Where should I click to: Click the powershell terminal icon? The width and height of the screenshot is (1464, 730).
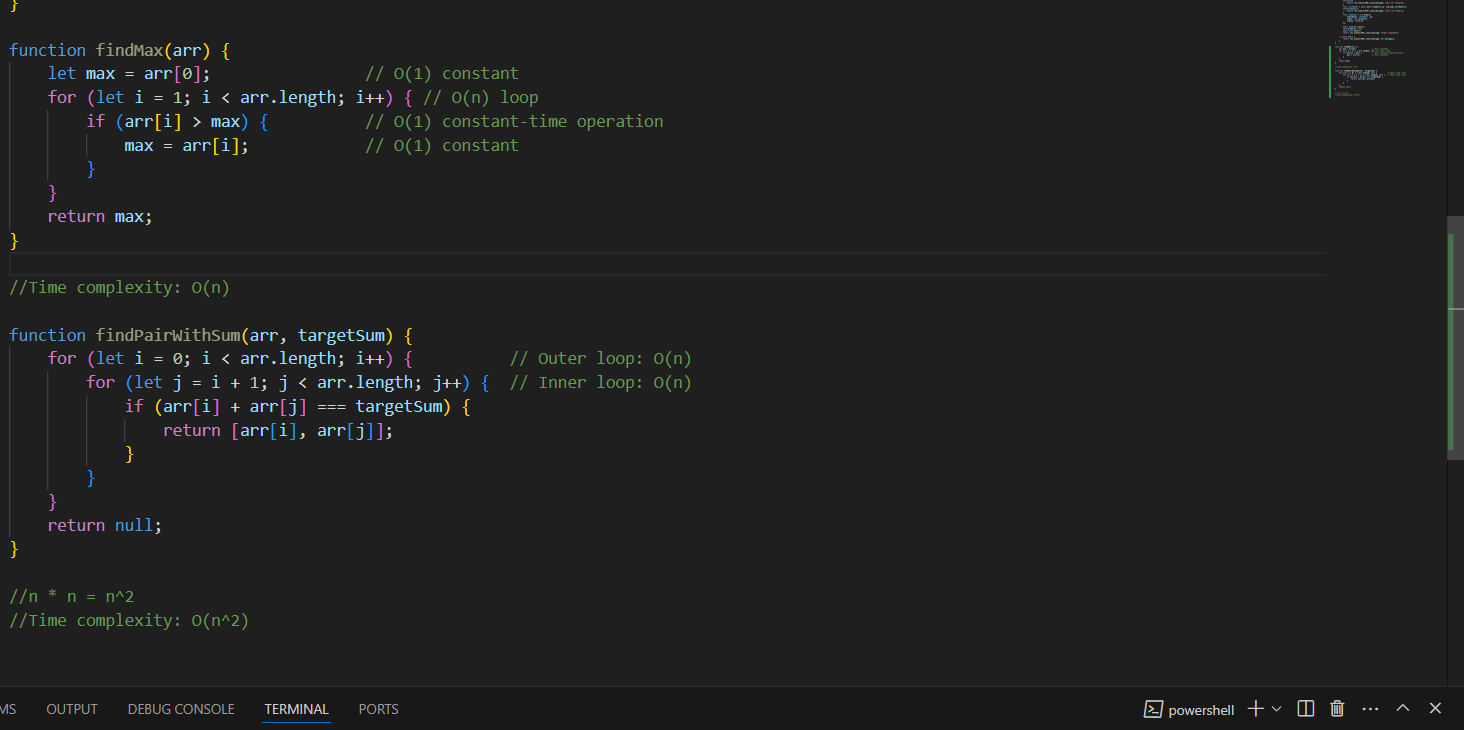pos(1153,709)
